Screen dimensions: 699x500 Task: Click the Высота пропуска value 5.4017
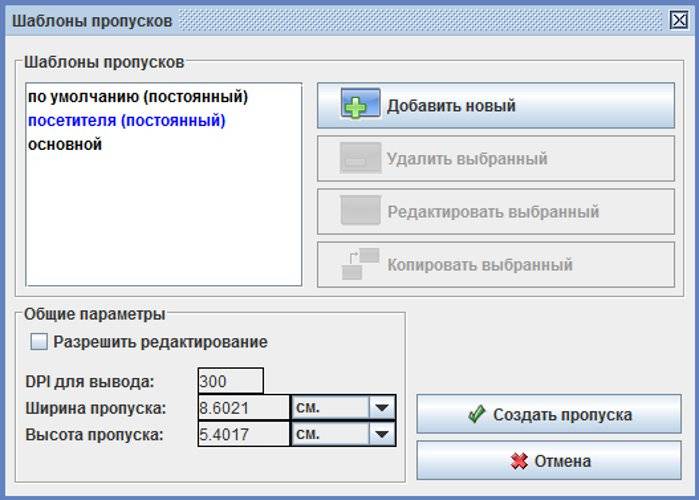click(243, 435)
